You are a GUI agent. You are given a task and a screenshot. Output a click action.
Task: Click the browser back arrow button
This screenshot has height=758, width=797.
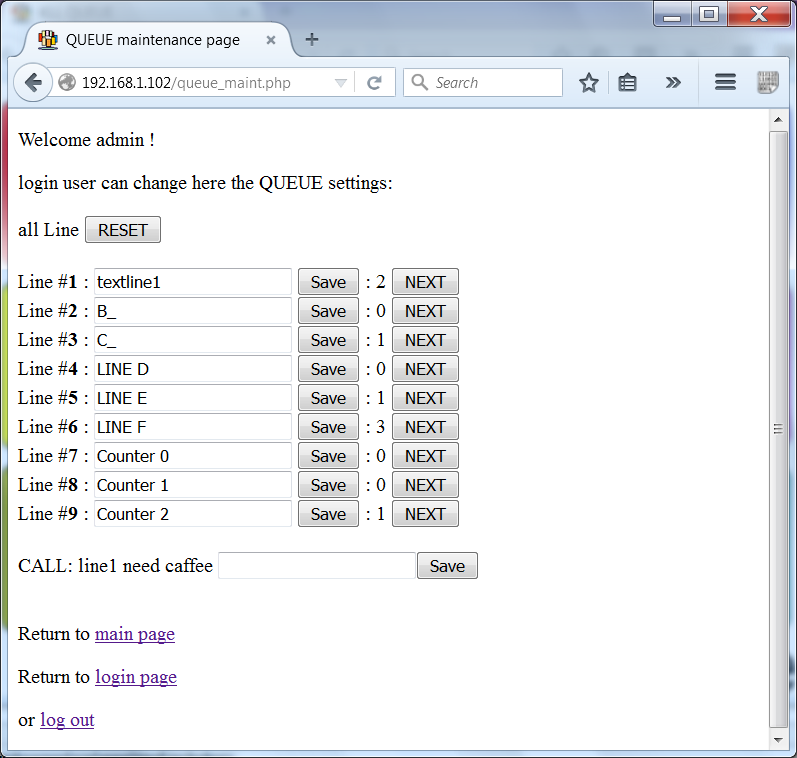[x=33, y=83]
